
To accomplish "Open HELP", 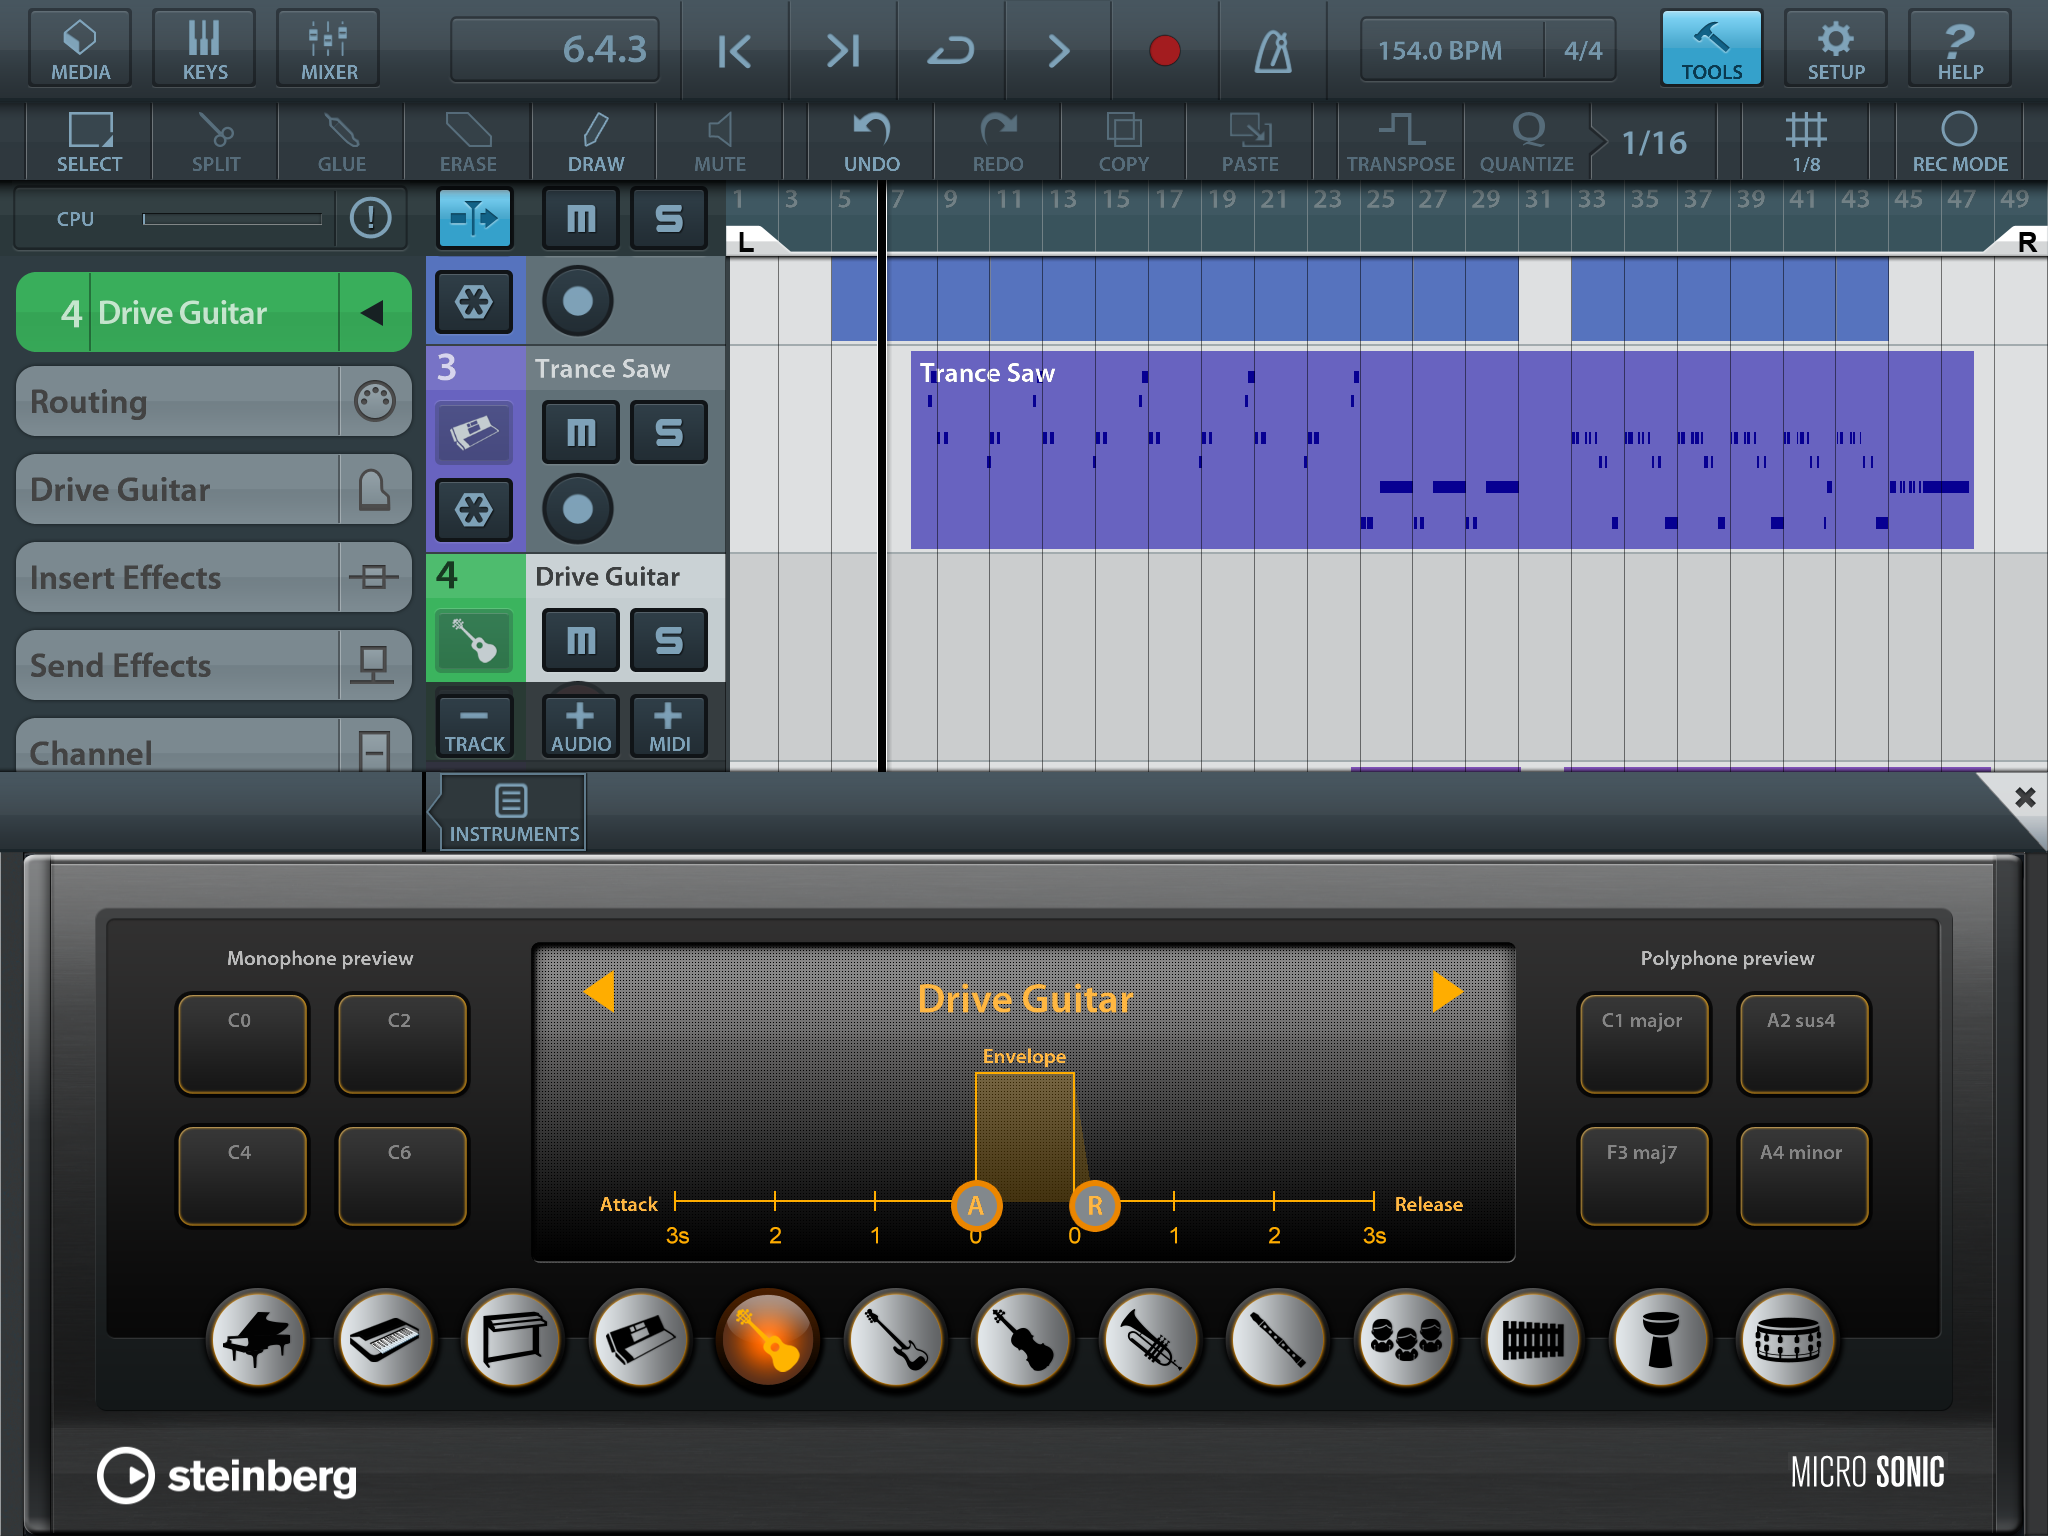I will tap(1960, 48).
